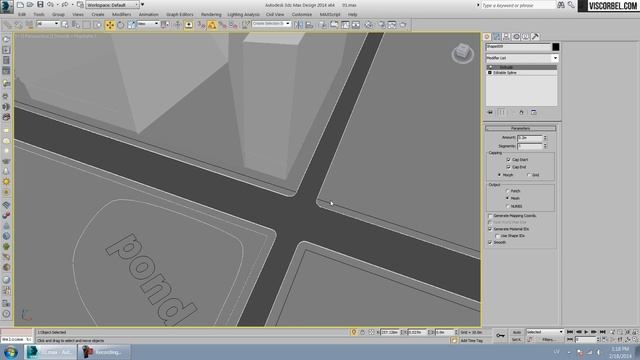Open the Create command panel tab
The height and width of the screenshot is (360, 640).
coord(487,37)
